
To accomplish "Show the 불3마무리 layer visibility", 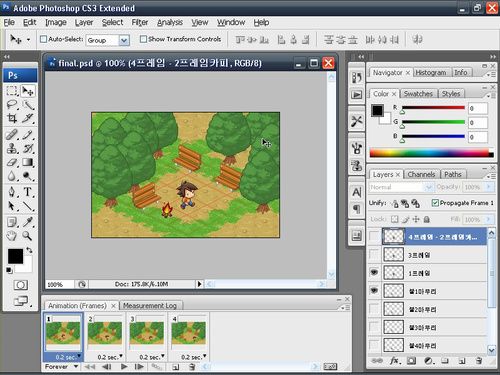I will pos(374,327).
